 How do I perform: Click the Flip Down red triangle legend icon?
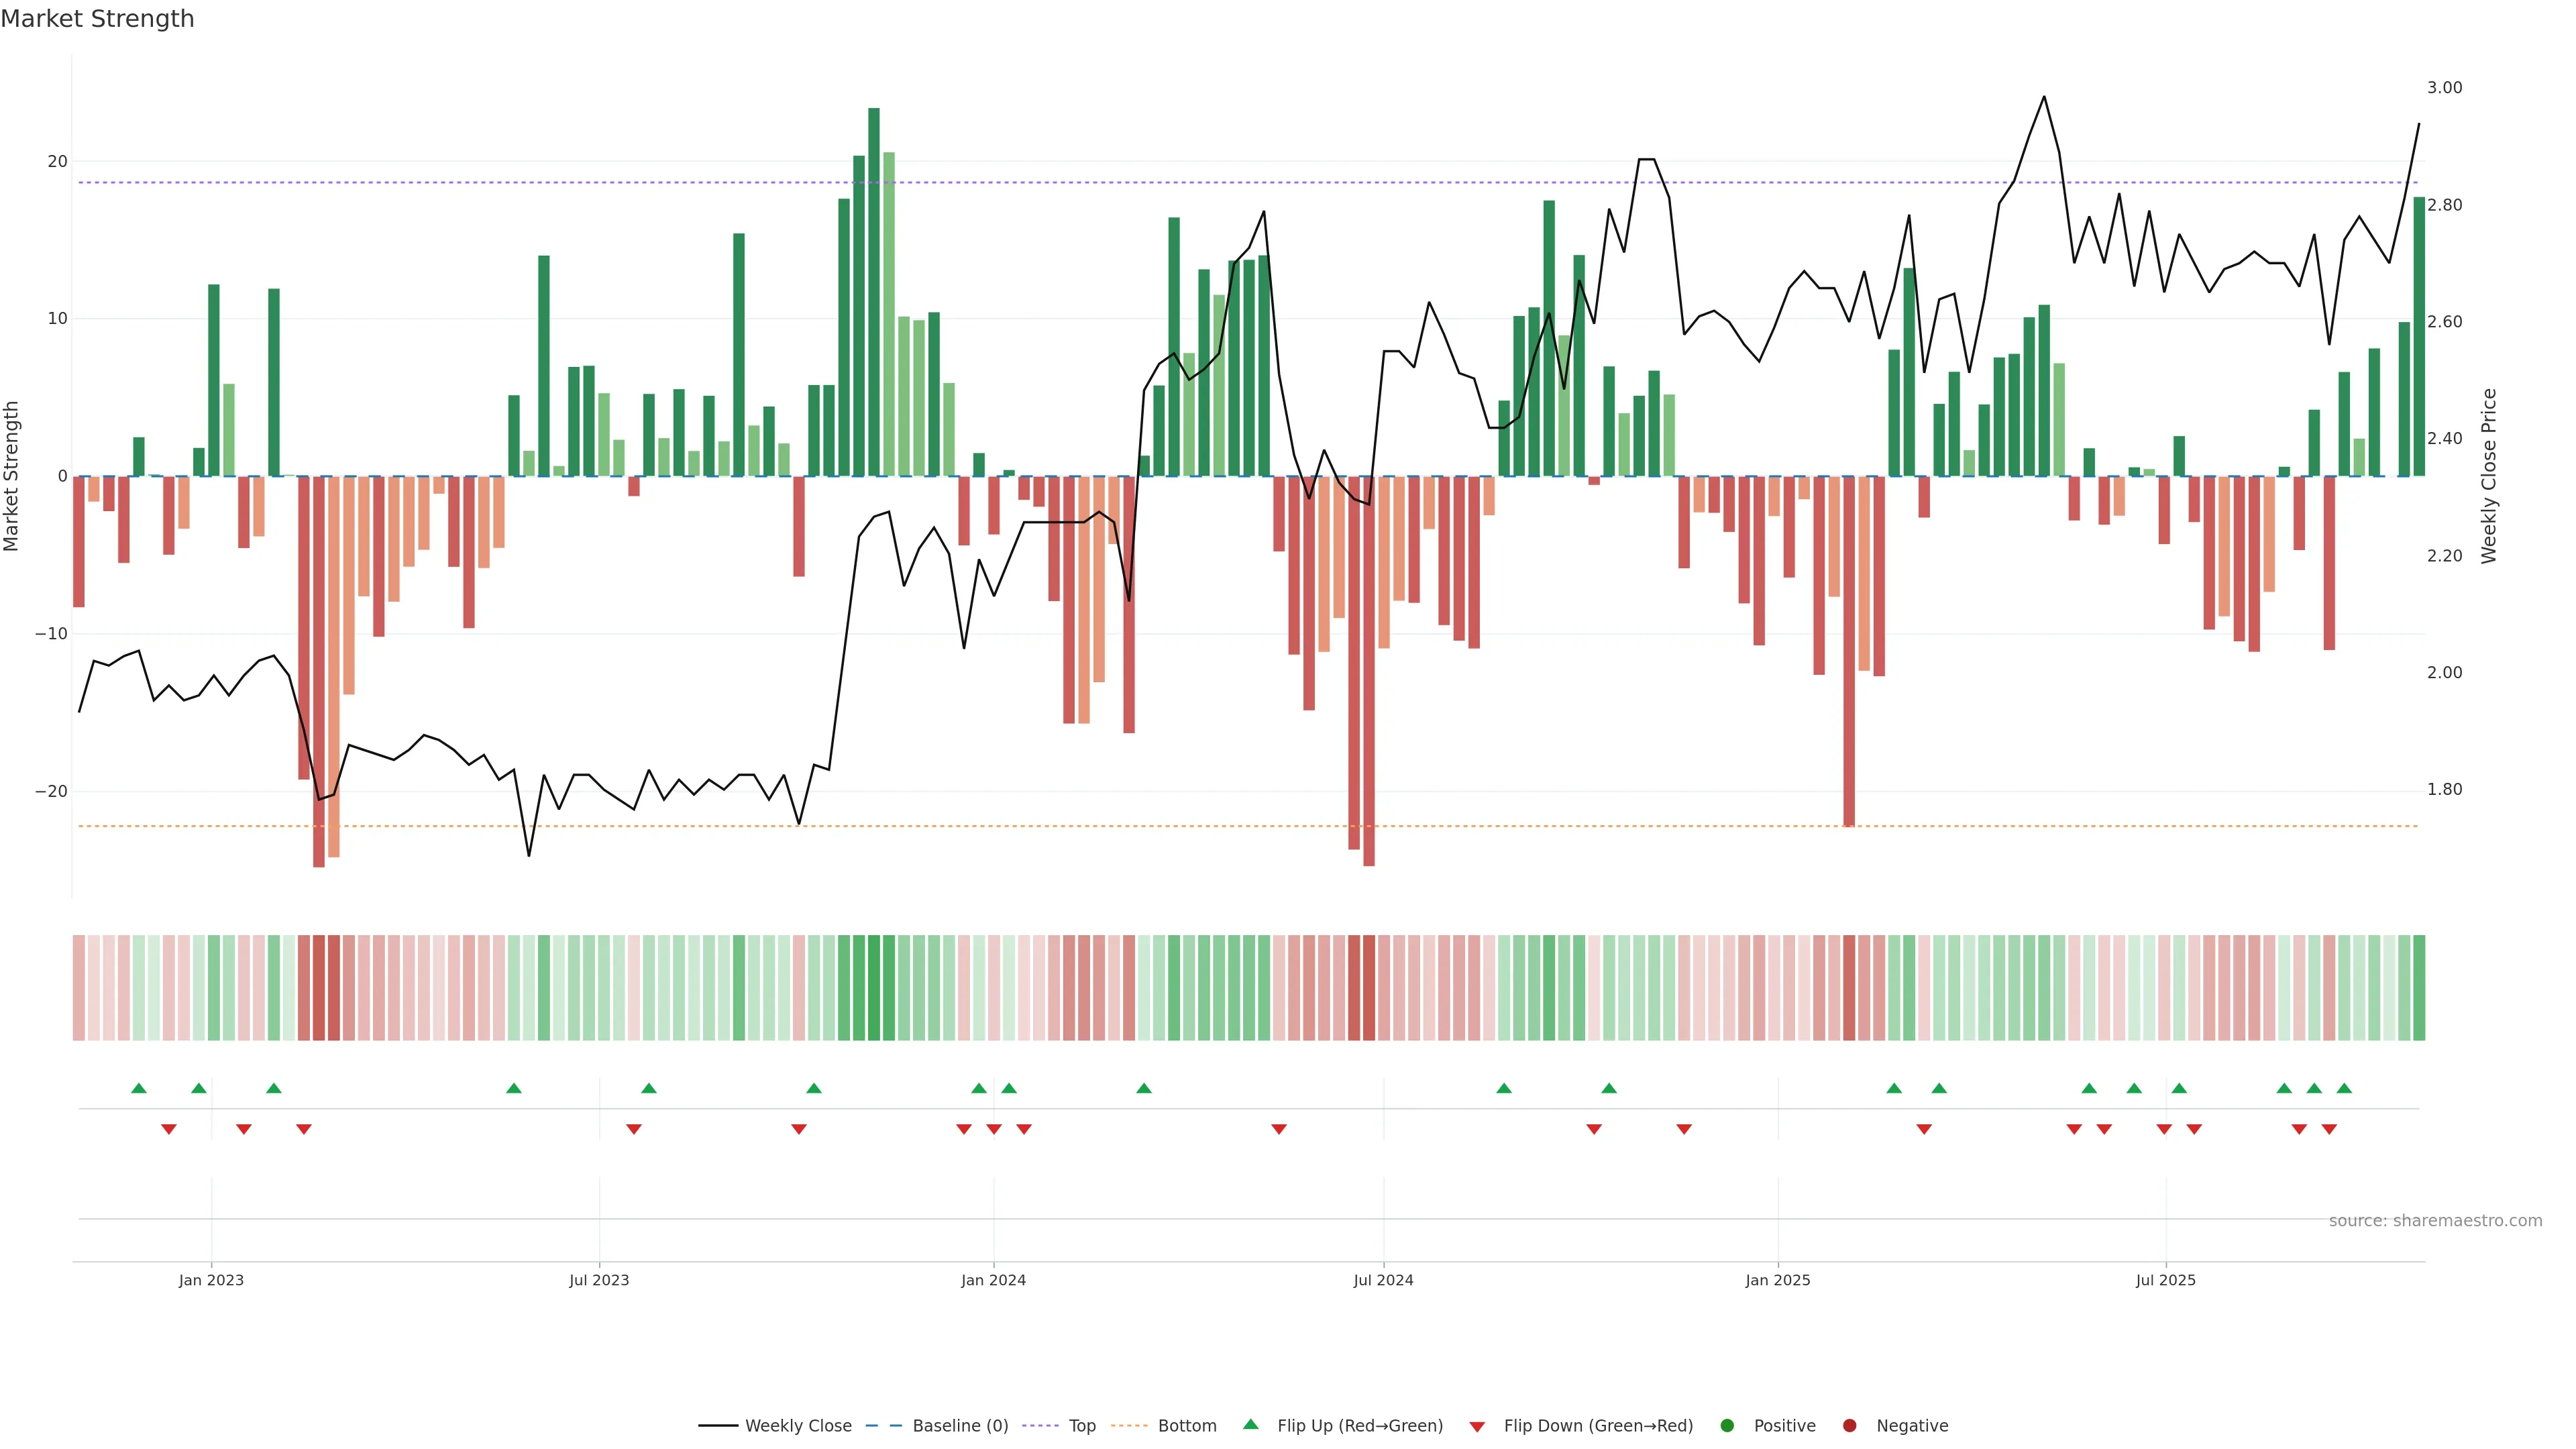point(1477,1427)
